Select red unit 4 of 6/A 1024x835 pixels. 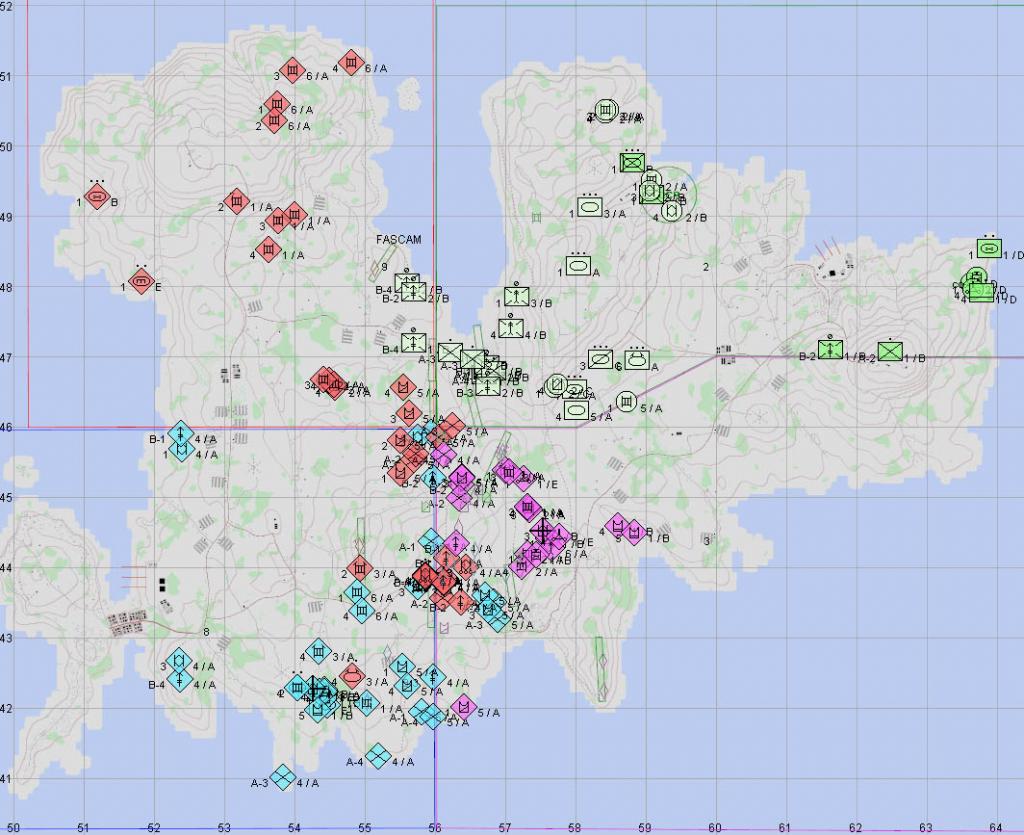click(350, 63)
